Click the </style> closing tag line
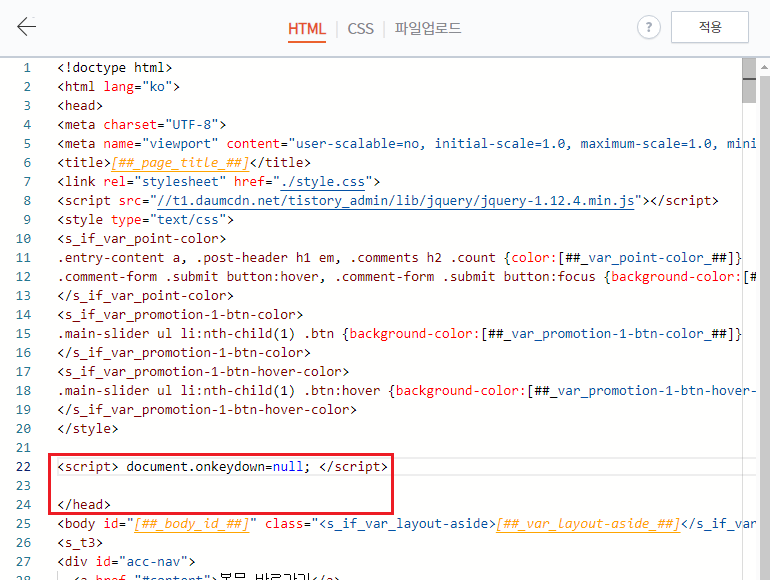 tap(87, 429)
